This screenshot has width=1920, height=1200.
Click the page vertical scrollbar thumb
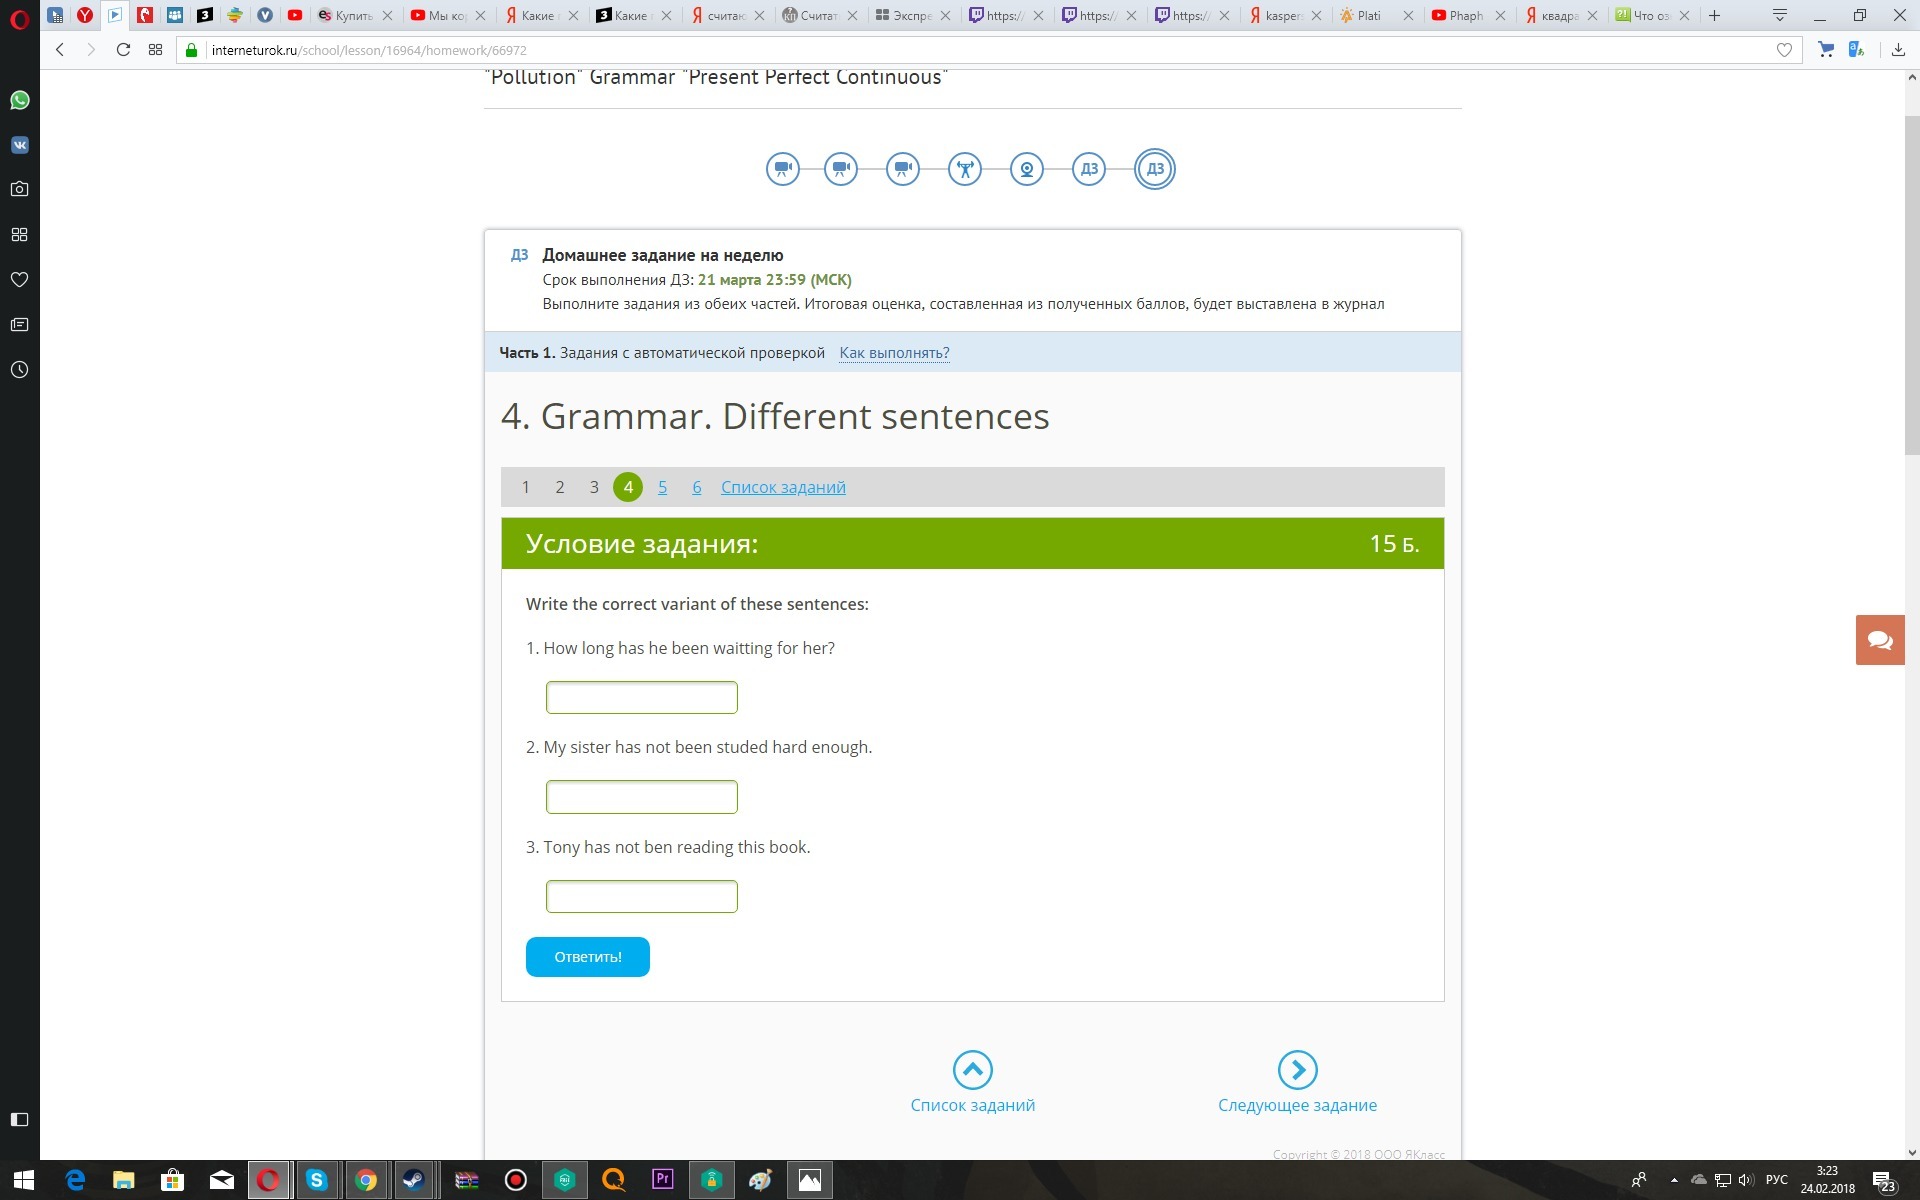1911,280
